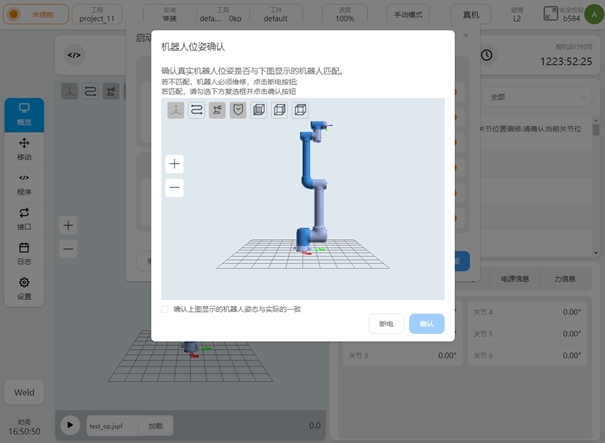Image resolution: width=605 pixels, height=443 pixels.
Task: Open the 设置 settings sidebar item
Action: coord(24,288)
